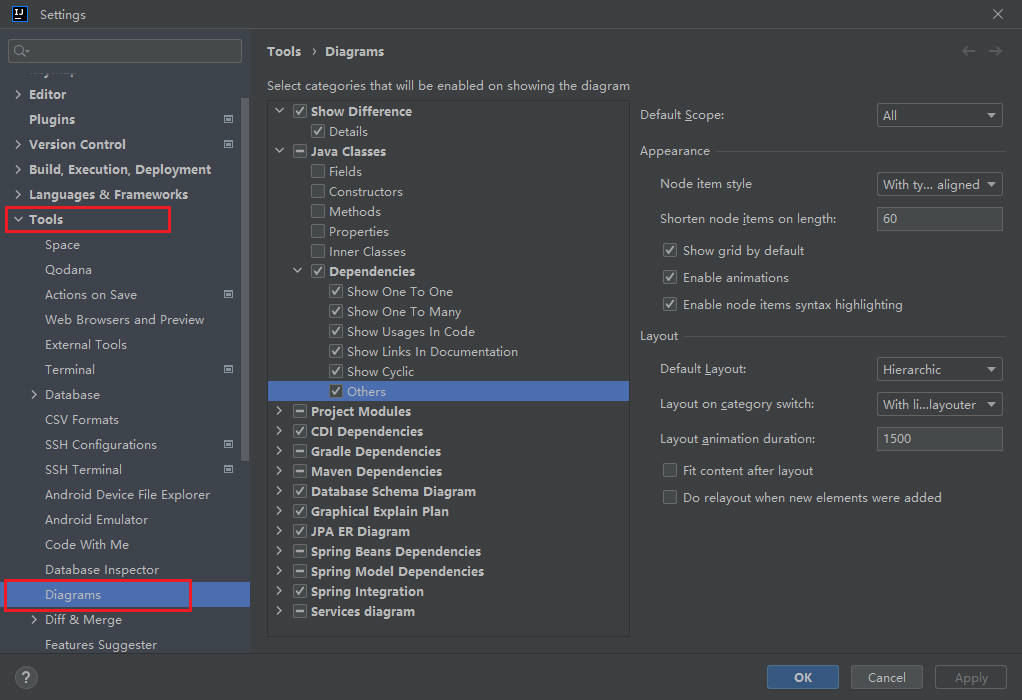Enable the Fields checkbox under Java Classes
The height and width of the screenshot is (700, 1022).
[x=318, y=171]
